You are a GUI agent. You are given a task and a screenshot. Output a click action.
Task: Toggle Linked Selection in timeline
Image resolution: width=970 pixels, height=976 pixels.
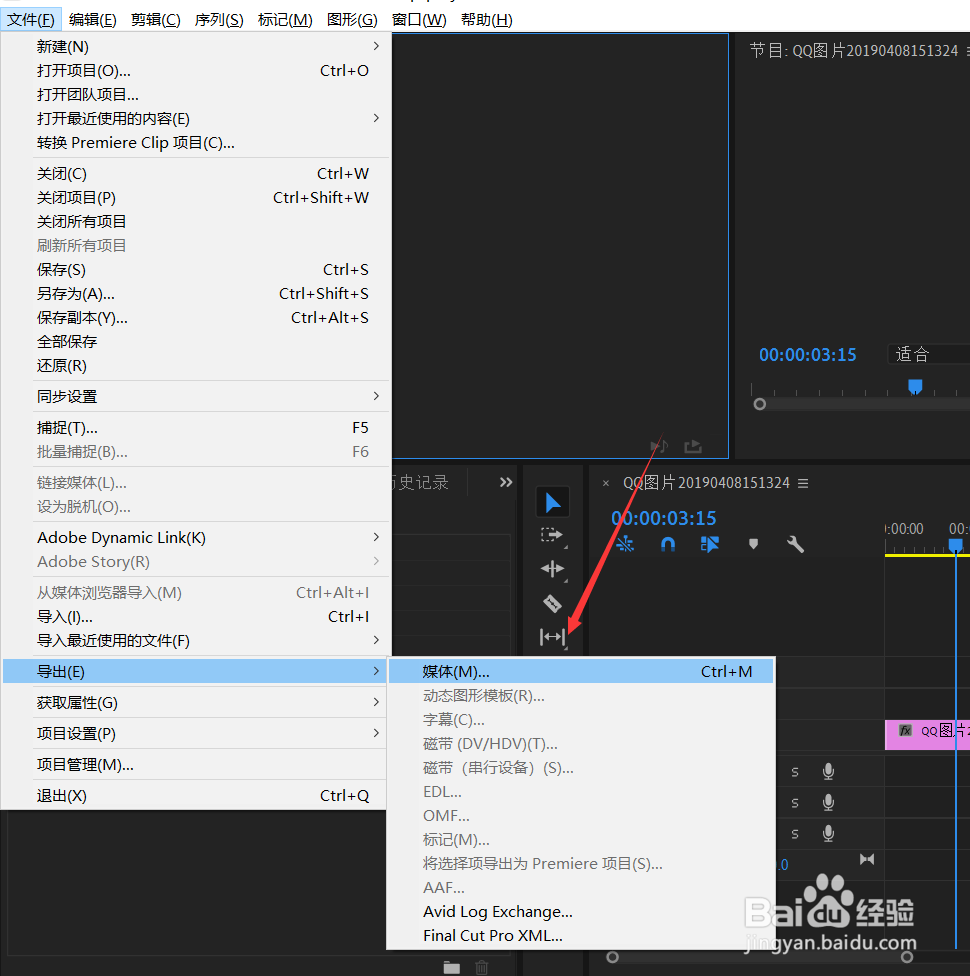tap(709, 545)
